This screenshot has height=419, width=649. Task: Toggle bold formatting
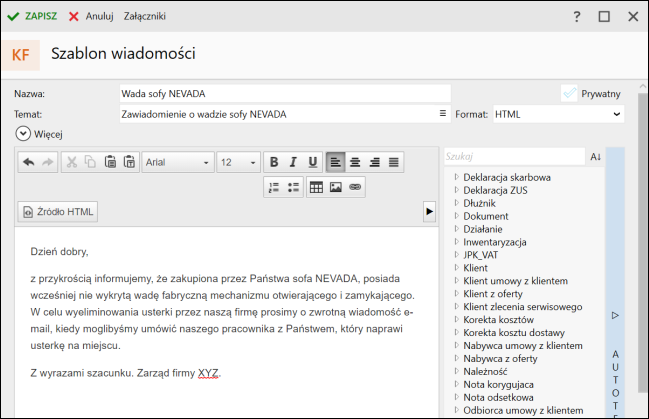(x=274, y=162)
